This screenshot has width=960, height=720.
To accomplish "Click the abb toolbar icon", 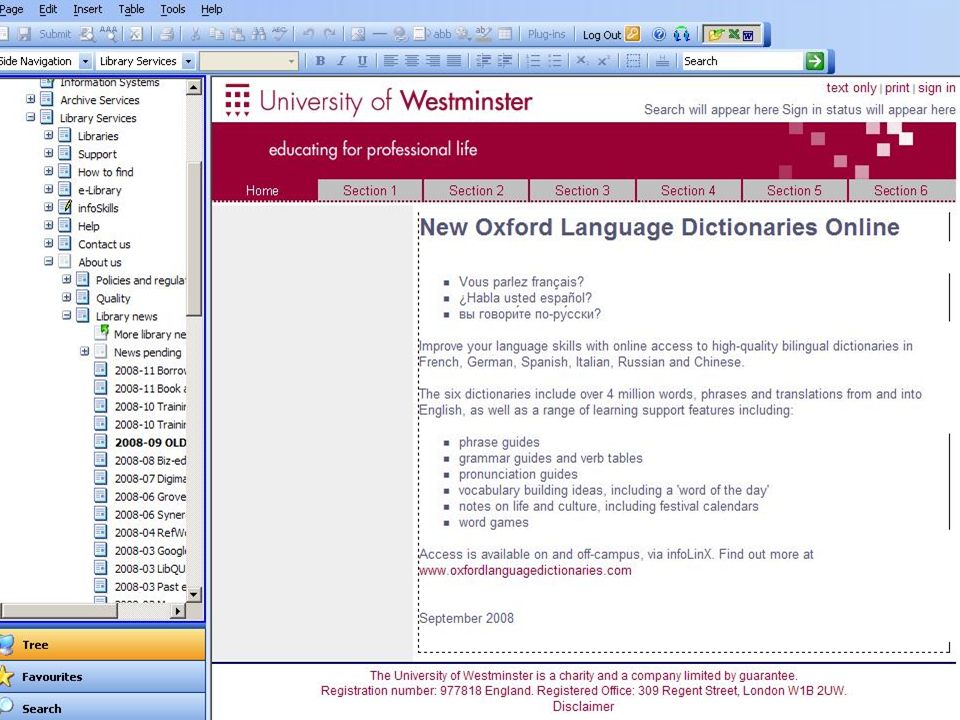I will click(x=442, y=34).
